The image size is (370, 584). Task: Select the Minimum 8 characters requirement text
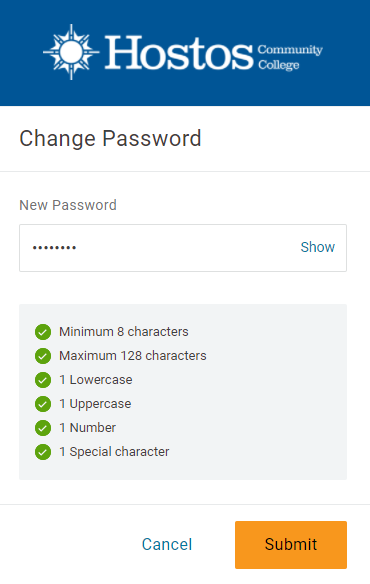pos(124,331)
